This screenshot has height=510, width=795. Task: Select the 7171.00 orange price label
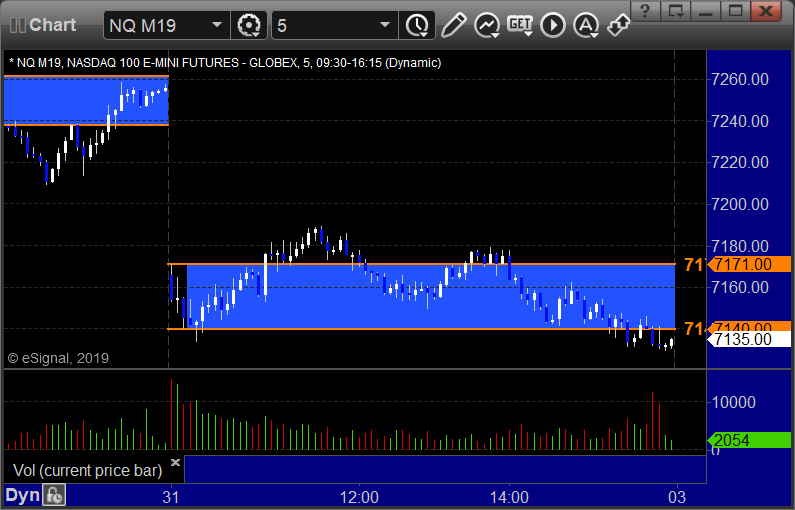(749, 264)
